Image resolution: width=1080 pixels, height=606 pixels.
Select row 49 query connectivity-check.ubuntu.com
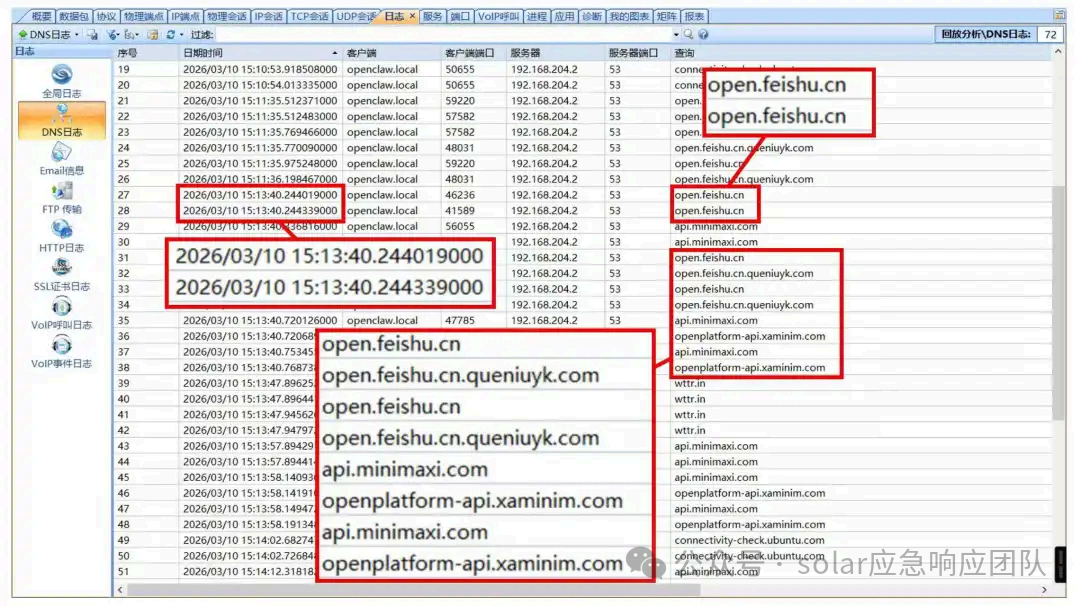click(749, 541)
